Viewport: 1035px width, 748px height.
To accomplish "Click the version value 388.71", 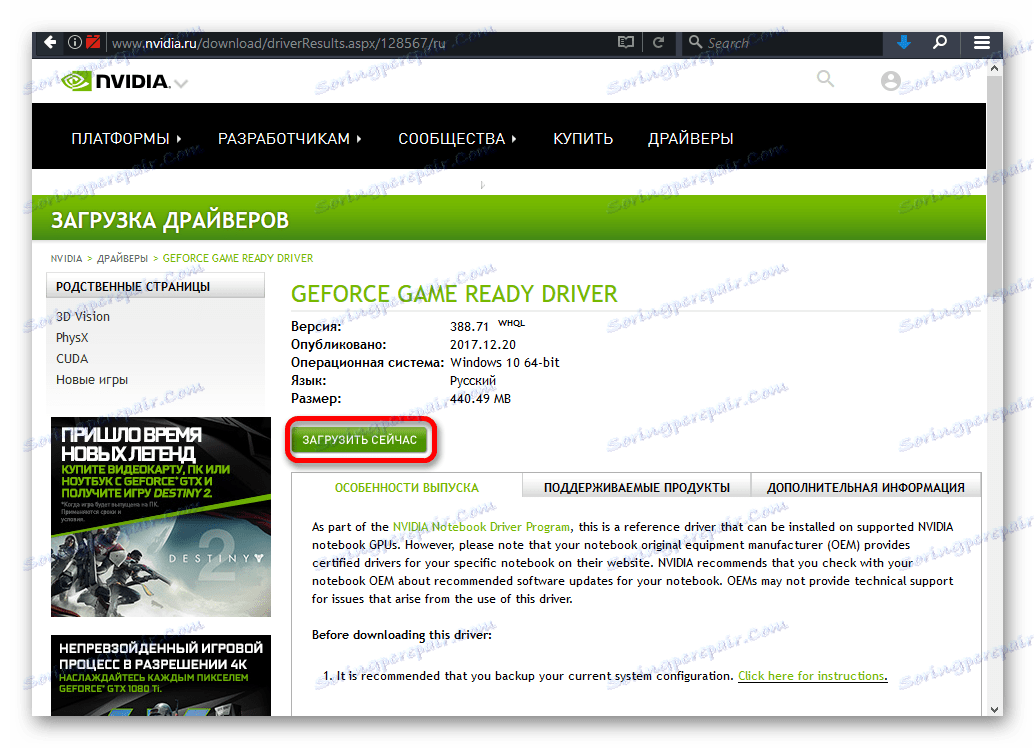I will coord(469,326).
